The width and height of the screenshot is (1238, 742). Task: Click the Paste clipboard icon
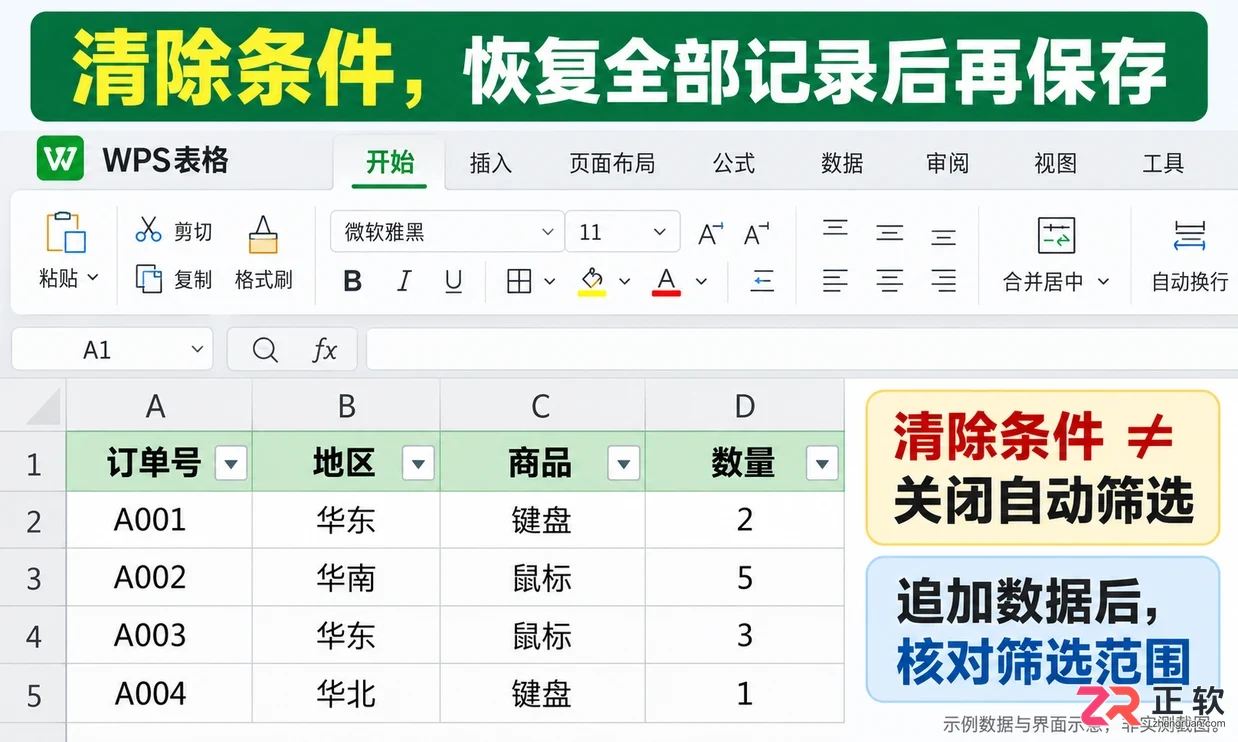point(66,232)
